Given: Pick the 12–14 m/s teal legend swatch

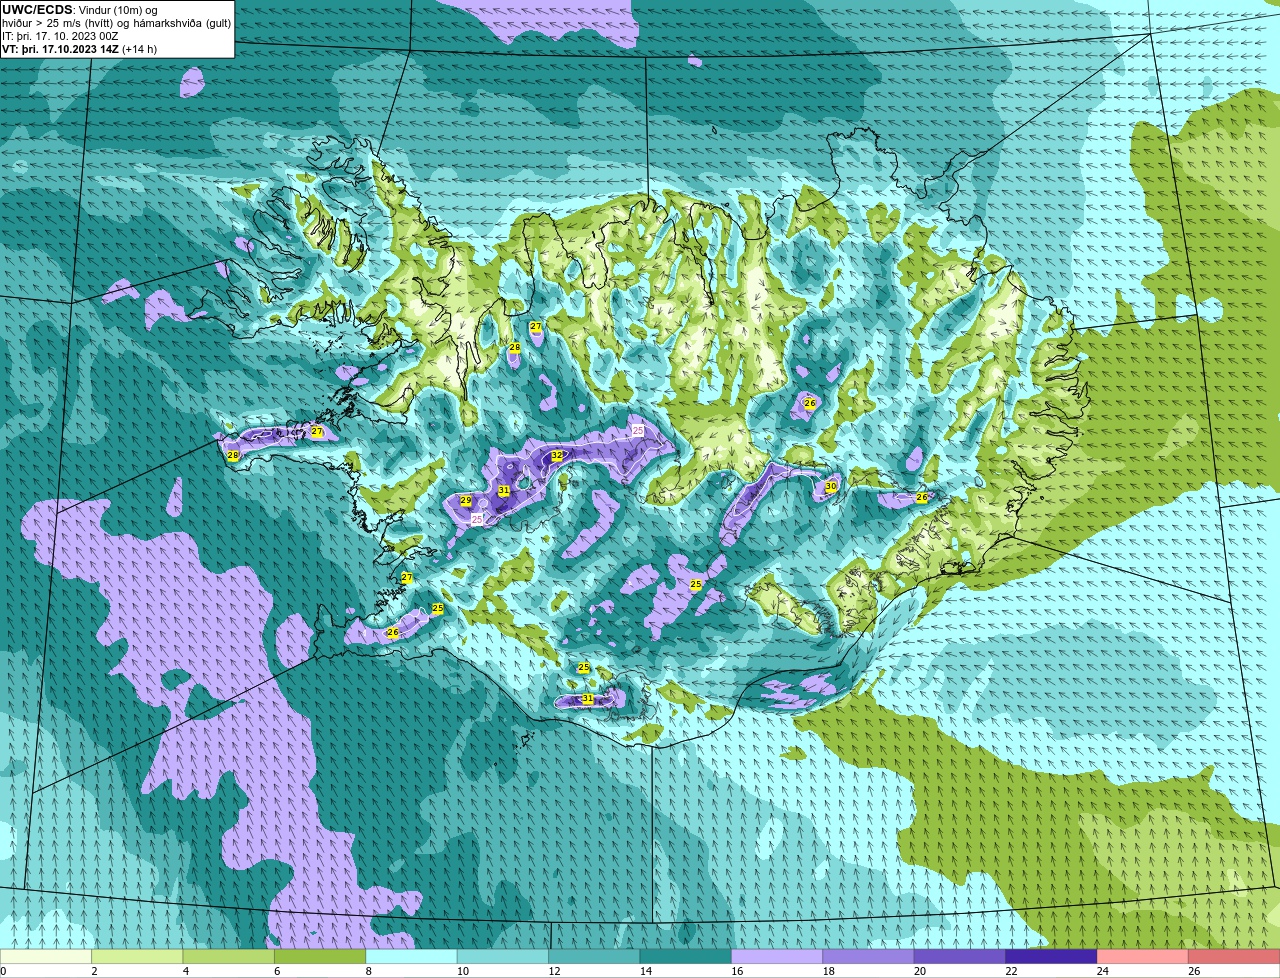Looking at the screenshot, I should coord(595,956).
